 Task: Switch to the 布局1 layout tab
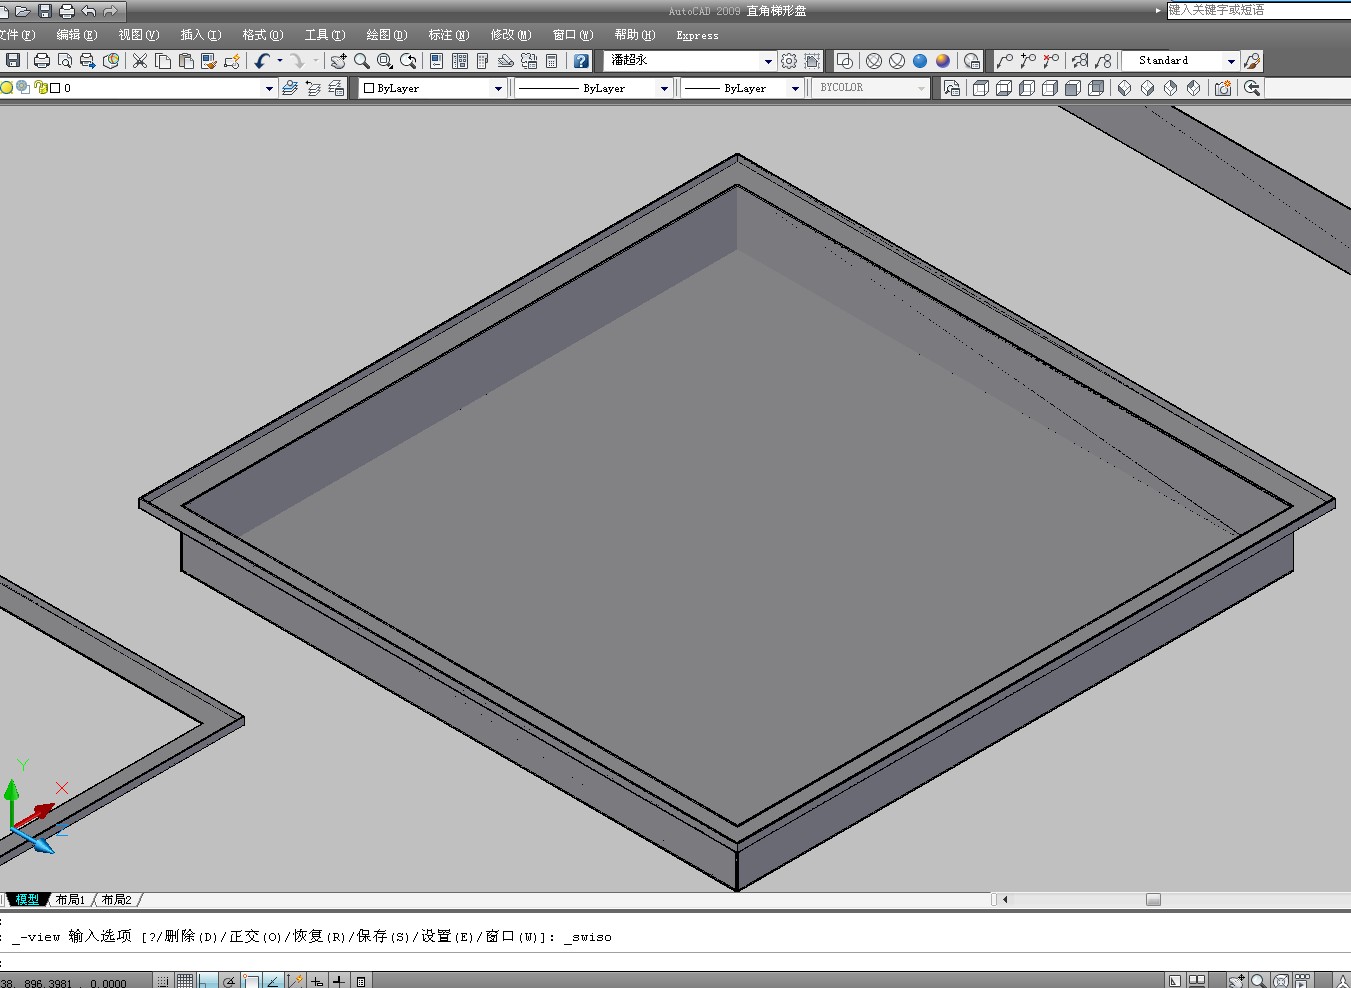pyautogui.click(x=70, y=900)
